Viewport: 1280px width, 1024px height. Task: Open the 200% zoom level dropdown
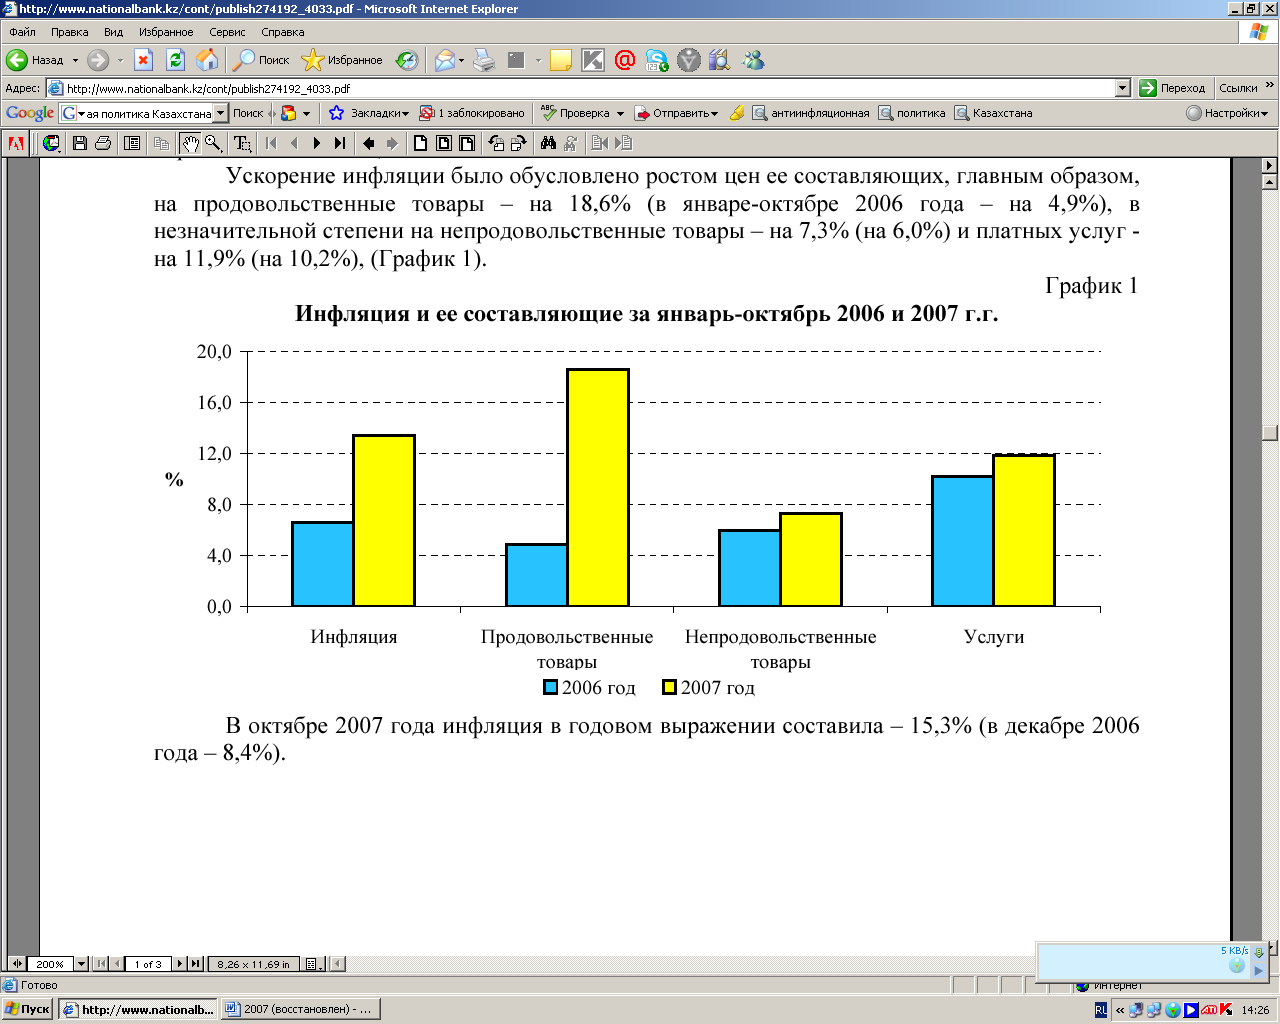pos(81,964)
